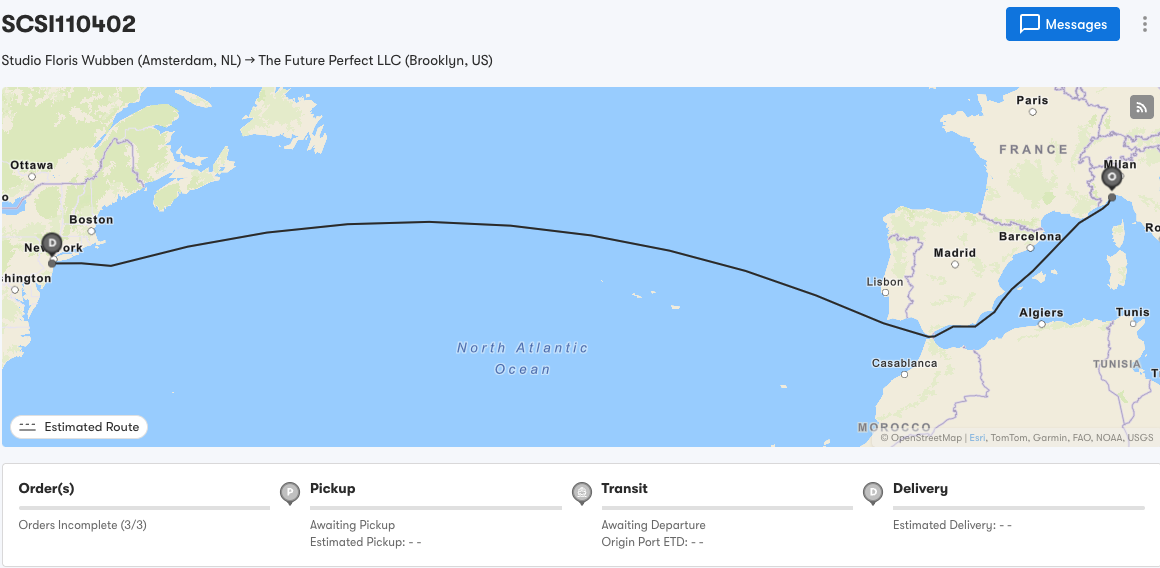The width and height of the screenshot is (1160, 568).
Task: Select the Pickup section heading
Action: [333, 489]
